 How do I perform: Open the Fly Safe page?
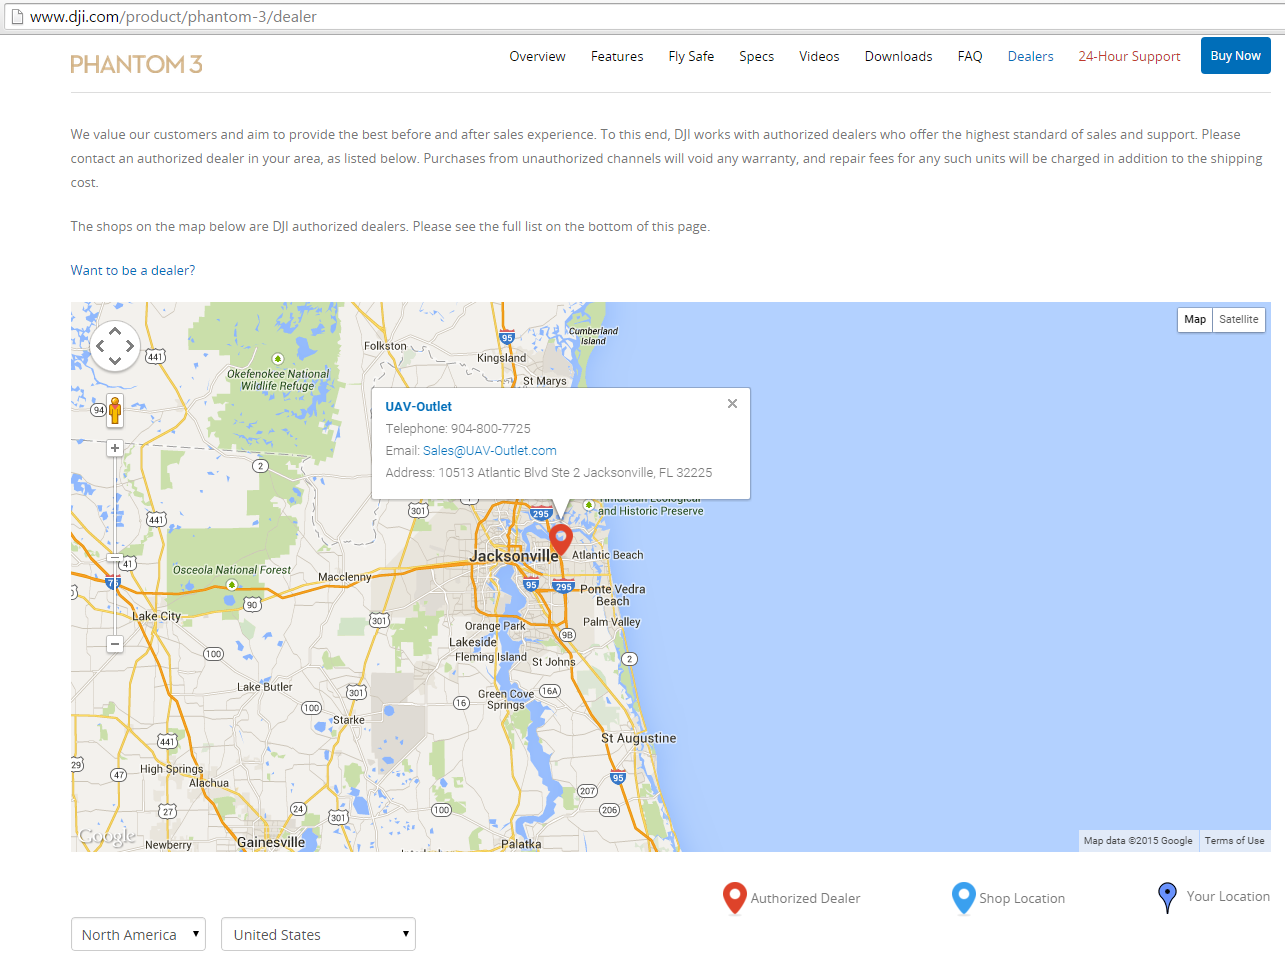coord(691,56)
